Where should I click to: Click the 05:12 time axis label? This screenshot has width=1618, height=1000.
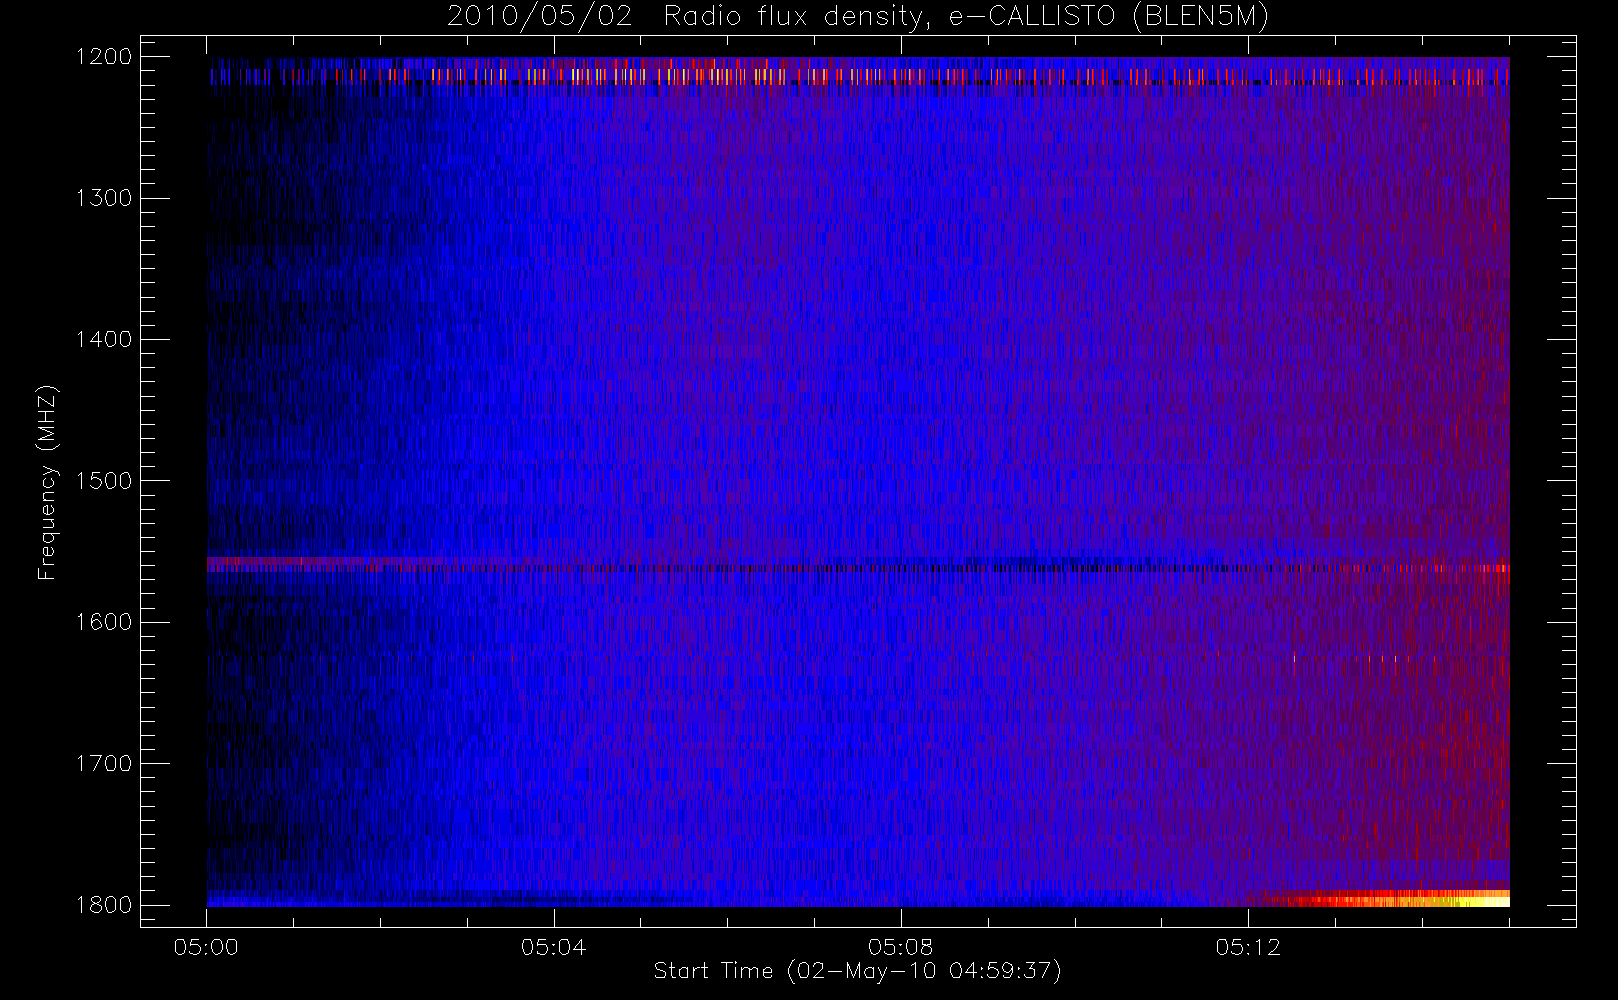[x=1248, y=947]
